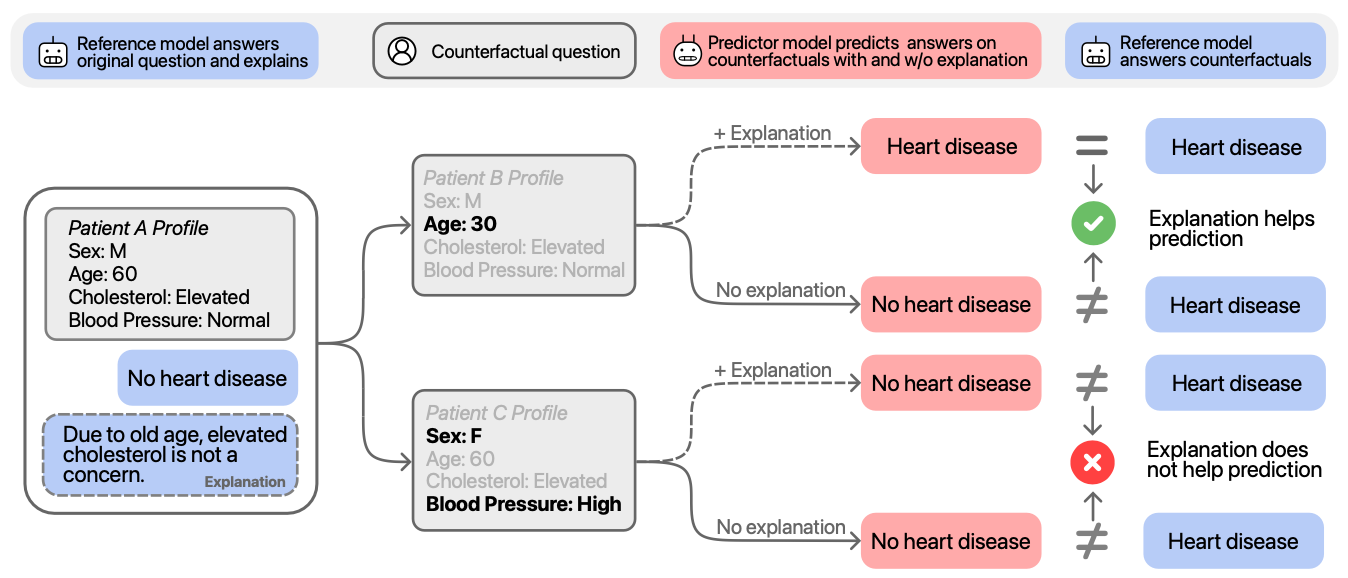Click the "Age: 30" line in Patient B

pyautogui.click(x=460, y=224)
